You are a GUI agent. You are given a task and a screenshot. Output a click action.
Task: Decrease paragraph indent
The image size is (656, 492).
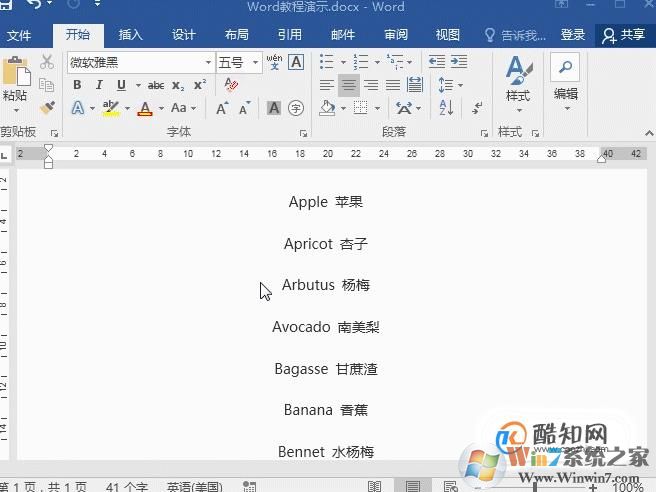point(437,62)
